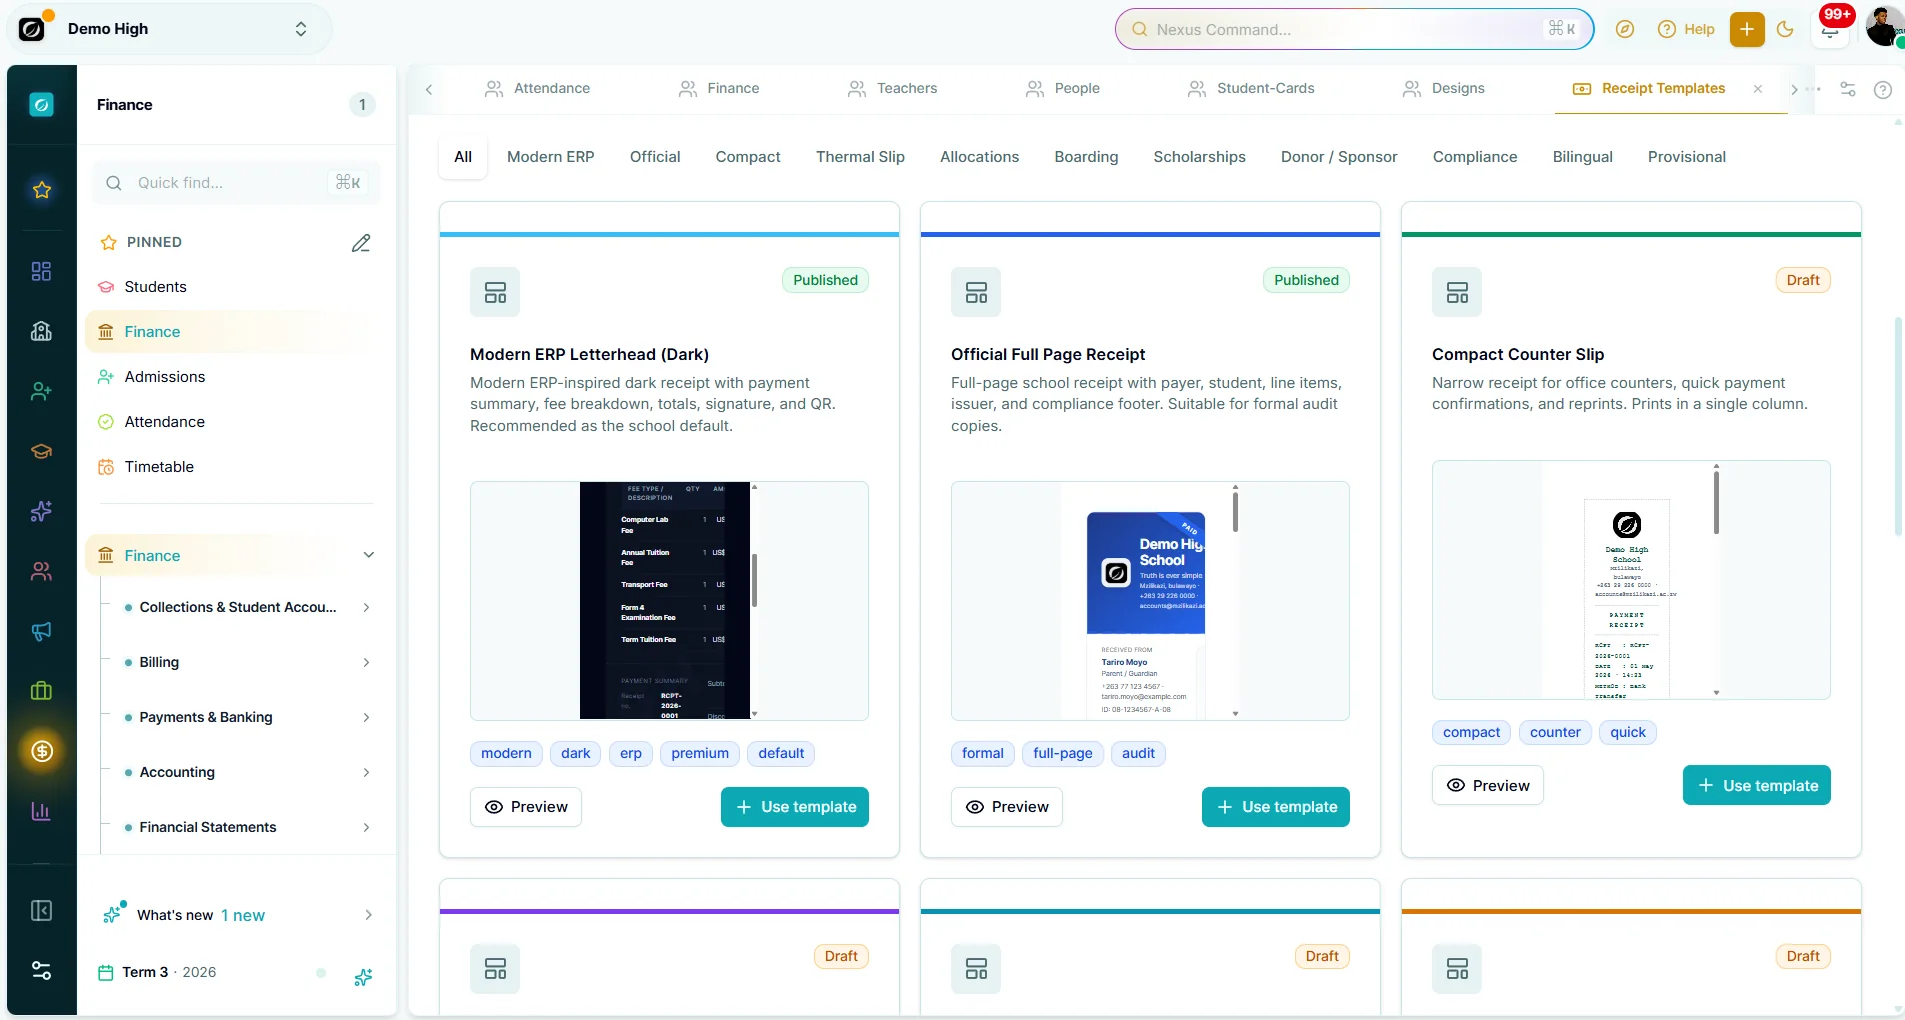Open the compass explore icon in header
The image size is (1905, 1020).
click(x=1625, y=29)
